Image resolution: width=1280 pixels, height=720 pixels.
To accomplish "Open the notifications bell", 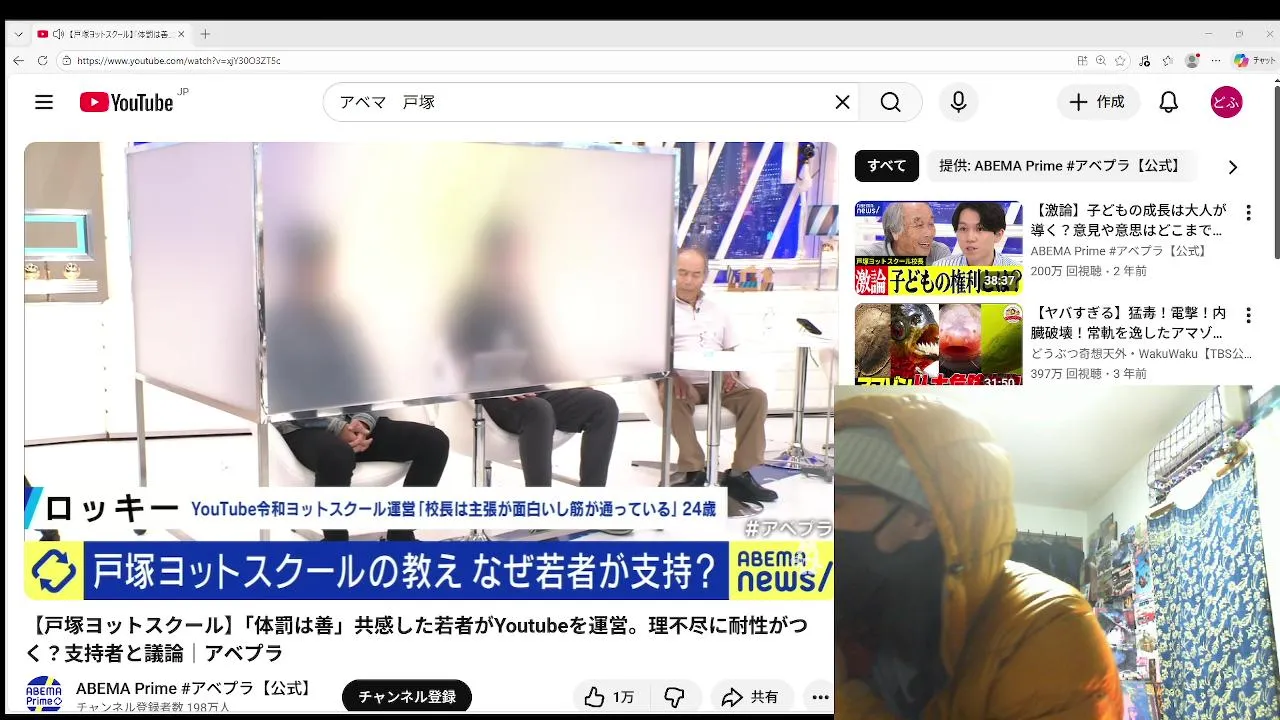I will pyautogui.click(x=1168, y=102).
